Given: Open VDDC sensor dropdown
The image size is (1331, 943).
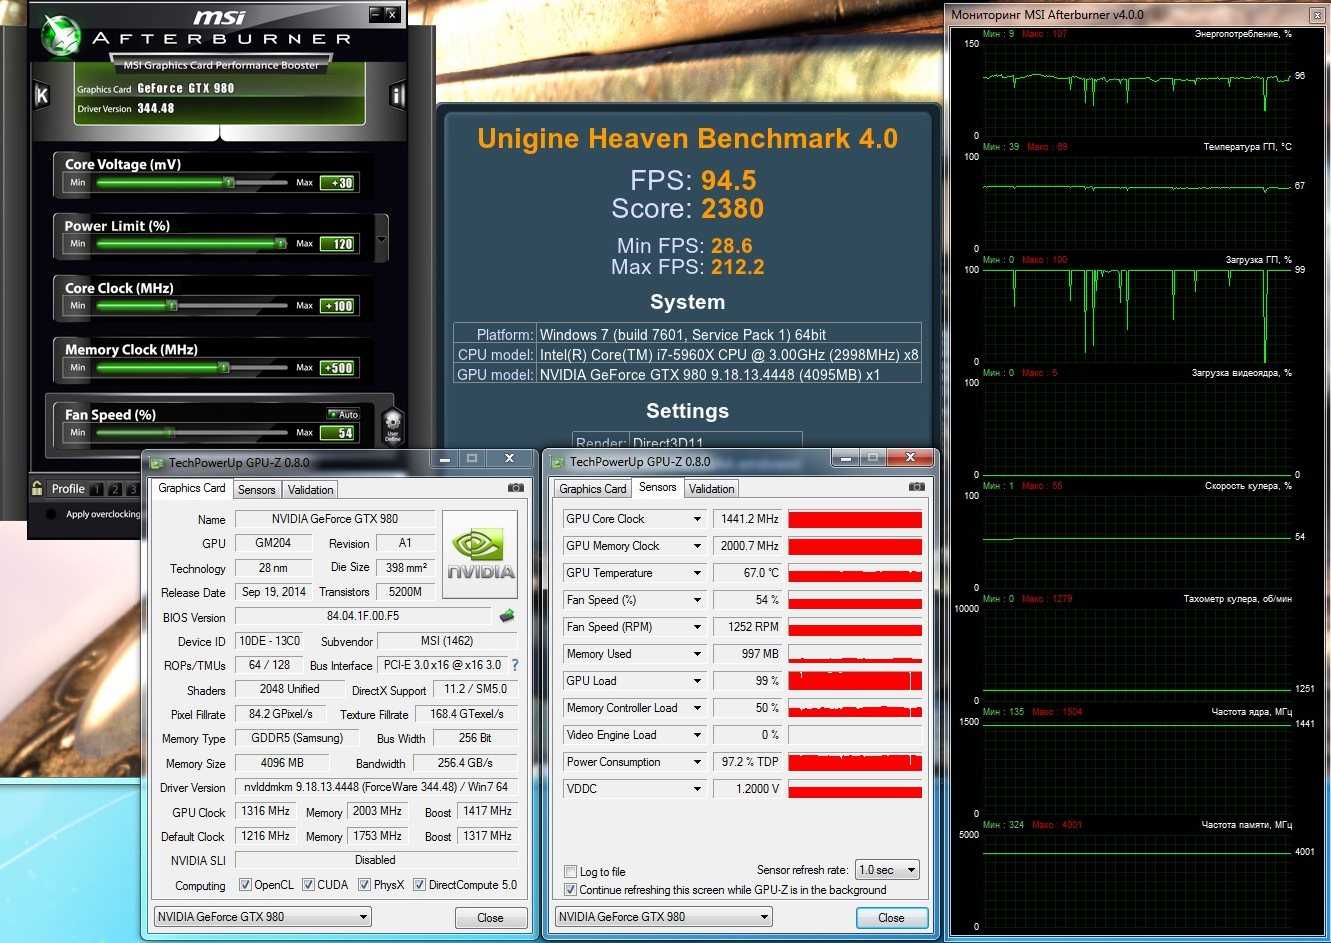Looking at the screenshot, I should click(697, 789).
